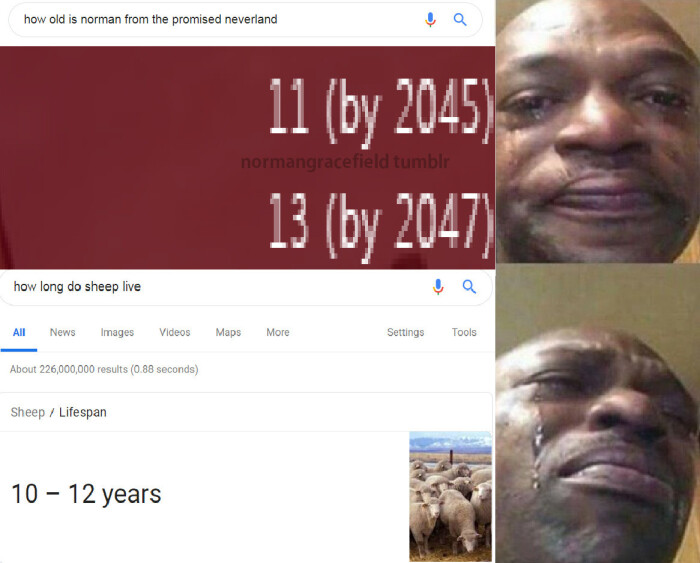Click voice search icon in sheep search bar

pyautogui.click(x=438, y=287)
